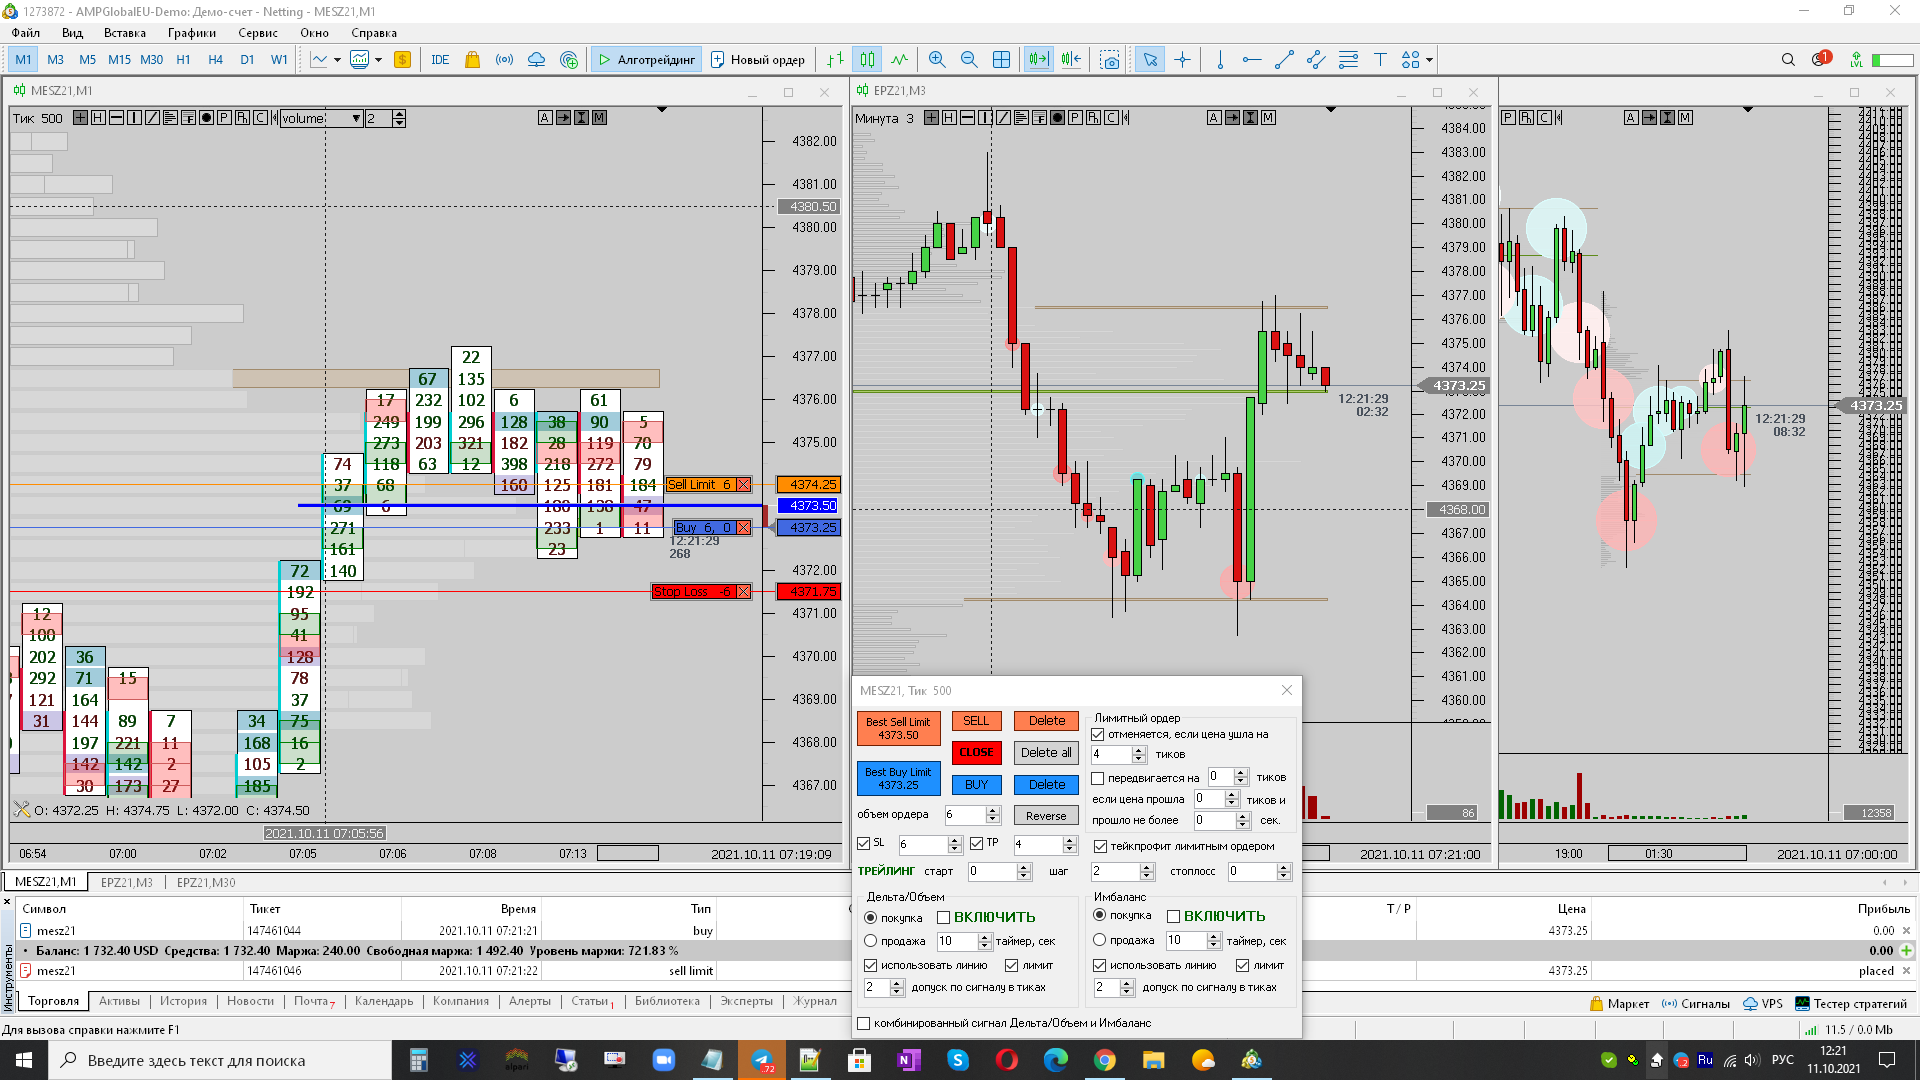Open the Графики menu
Screen dimensions: 1920x1080
(191, 33)
